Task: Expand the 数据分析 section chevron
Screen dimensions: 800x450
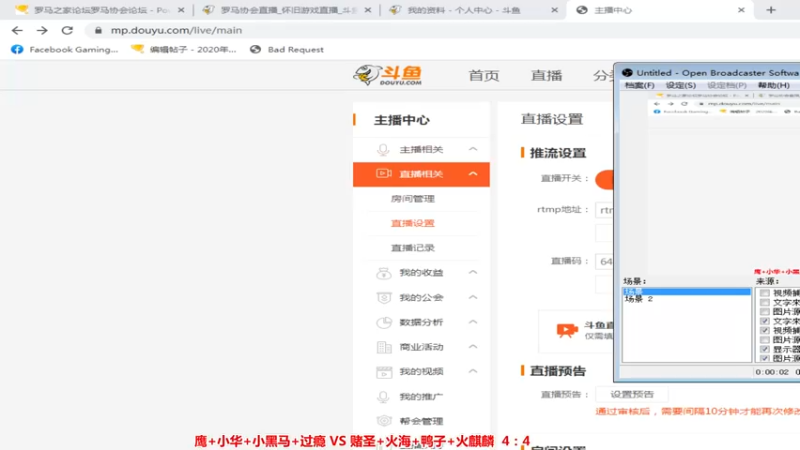Action: point(473,322)
